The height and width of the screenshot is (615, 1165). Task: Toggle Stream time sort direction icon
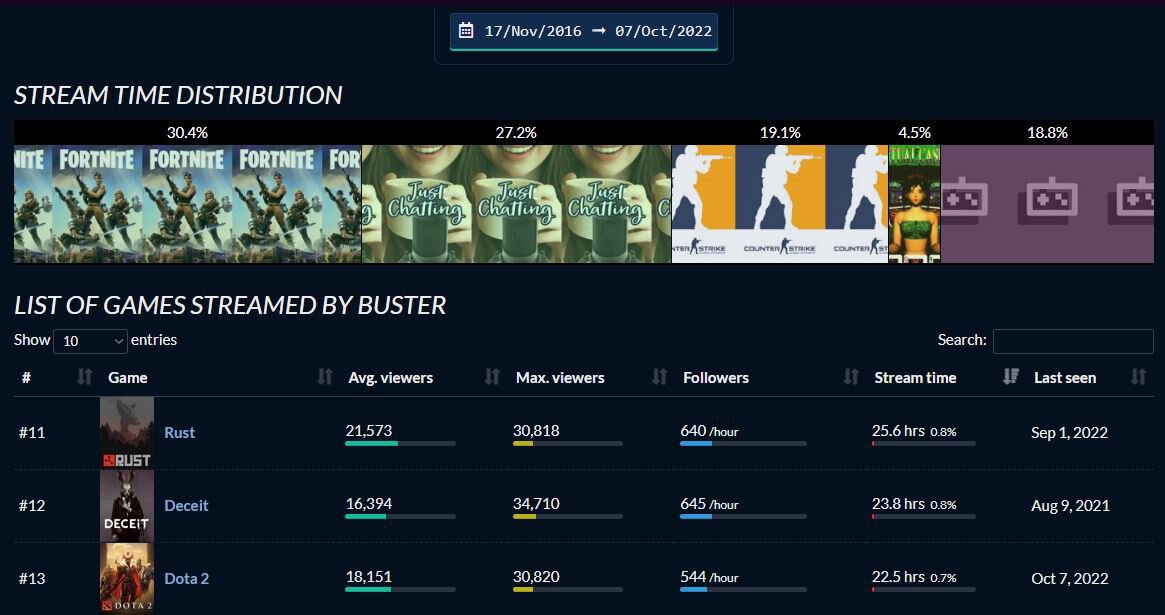[1010, 377]
